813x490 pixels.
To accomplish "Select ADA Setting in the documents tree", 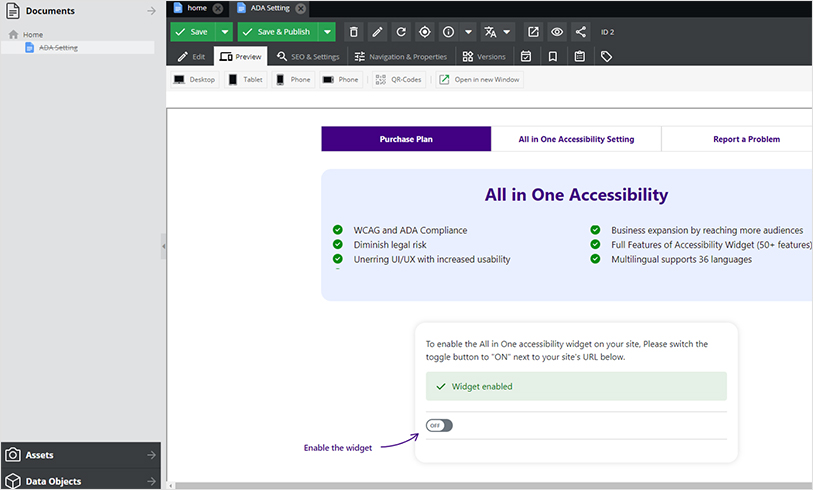I will [58, 48].
